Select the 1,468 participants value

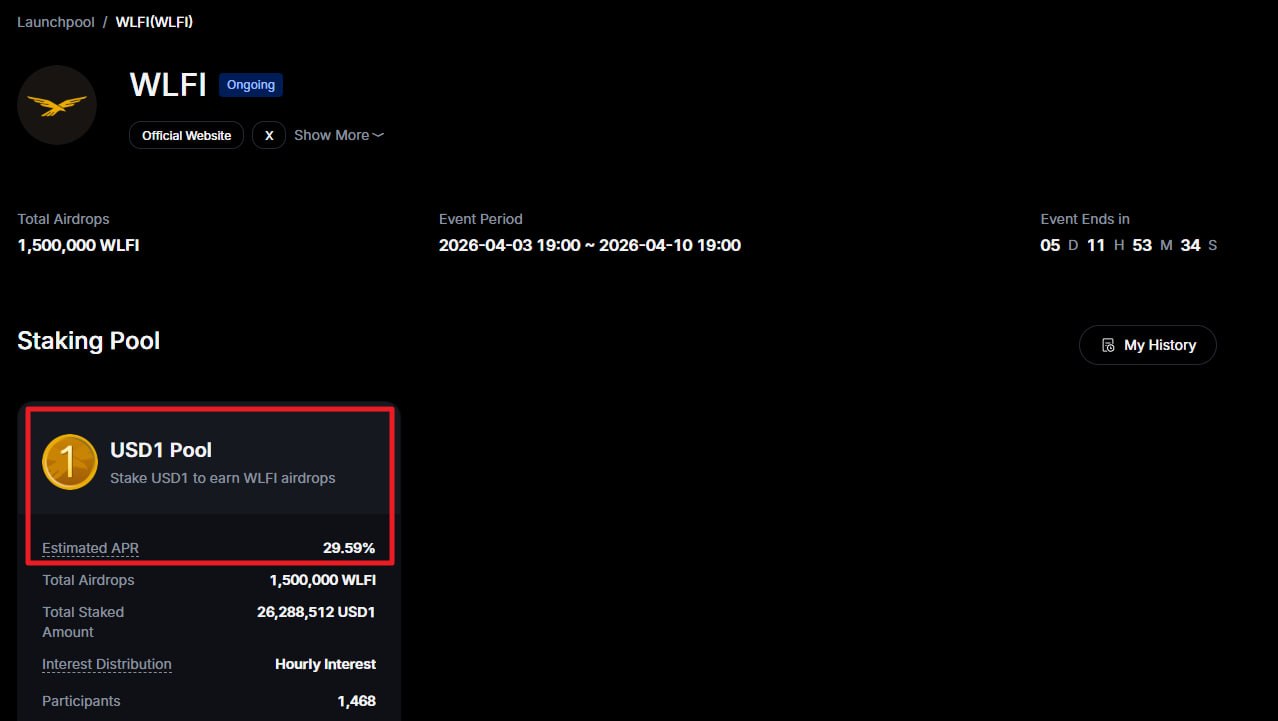click(357, 701)
